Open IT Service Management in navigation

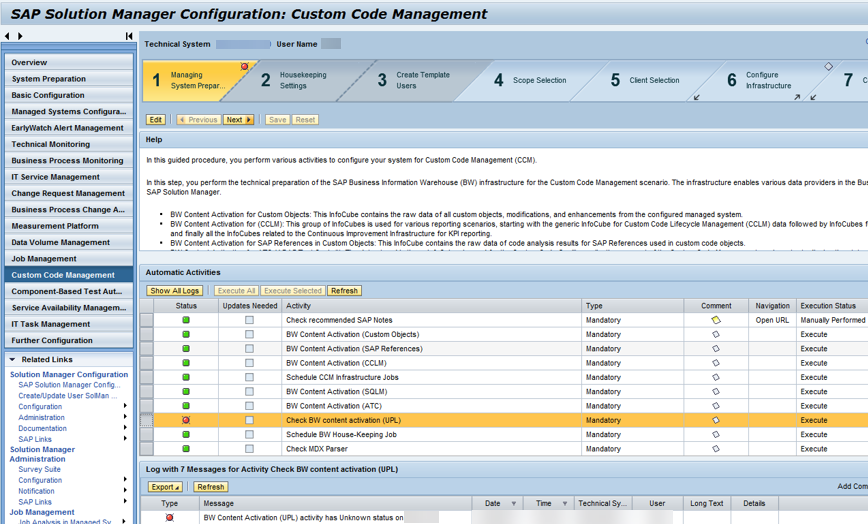(x=69, y=177)
